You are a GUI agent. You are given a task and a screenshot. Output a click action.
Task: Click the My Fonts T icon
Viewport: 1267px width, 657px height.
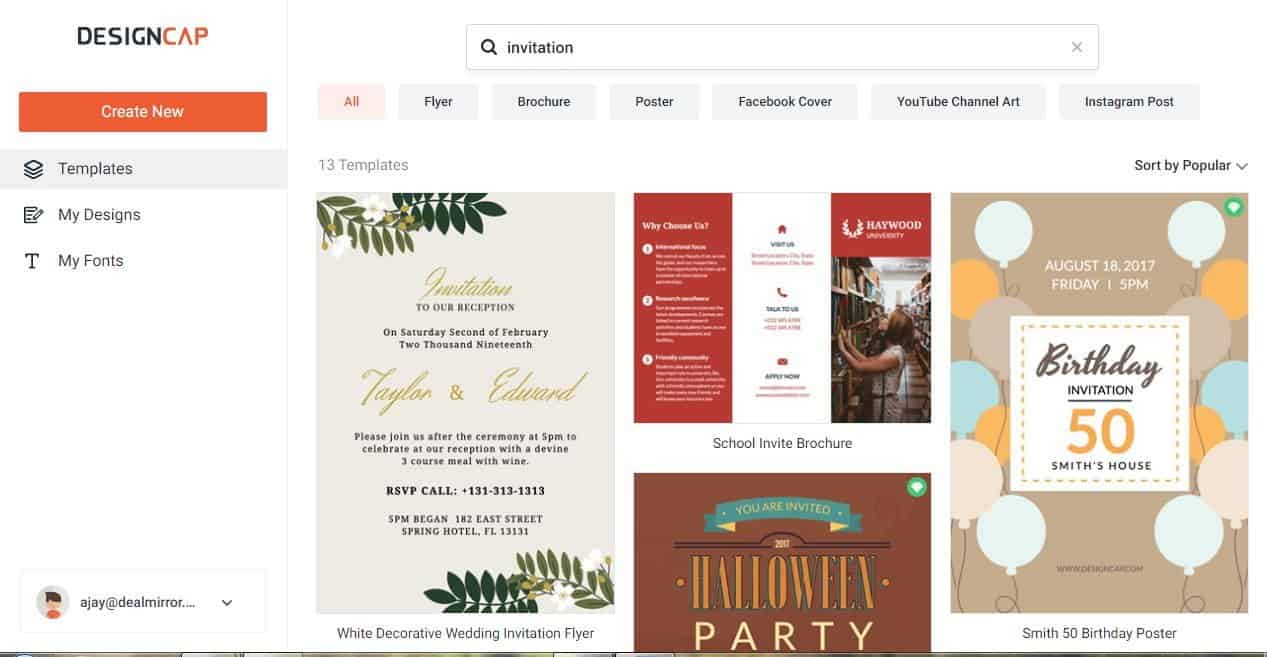click(33, 261)
